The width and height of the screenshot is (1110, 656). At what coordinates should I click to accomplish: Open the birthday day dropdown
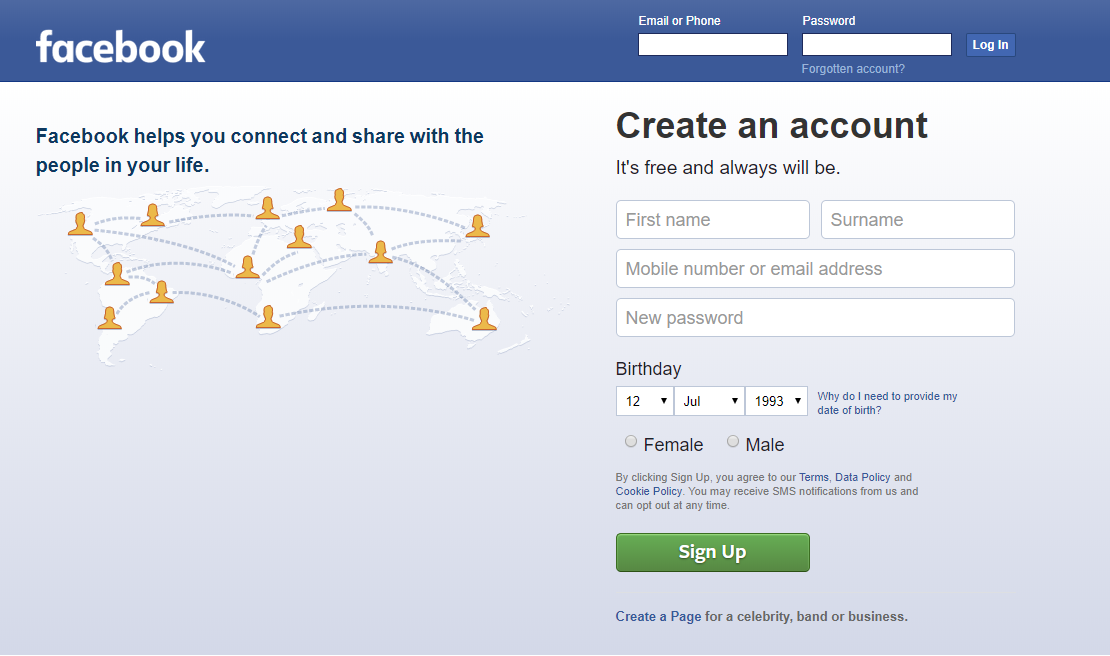pos(644,401)
